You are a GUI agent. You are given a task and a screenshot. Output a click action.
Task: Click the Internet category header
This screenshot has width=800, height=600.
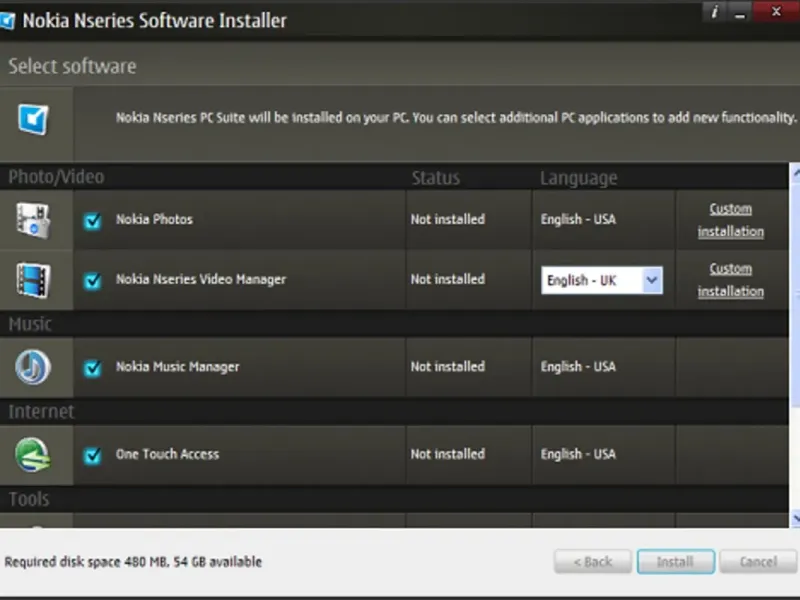pyautogui.click(x=41, y=412)
